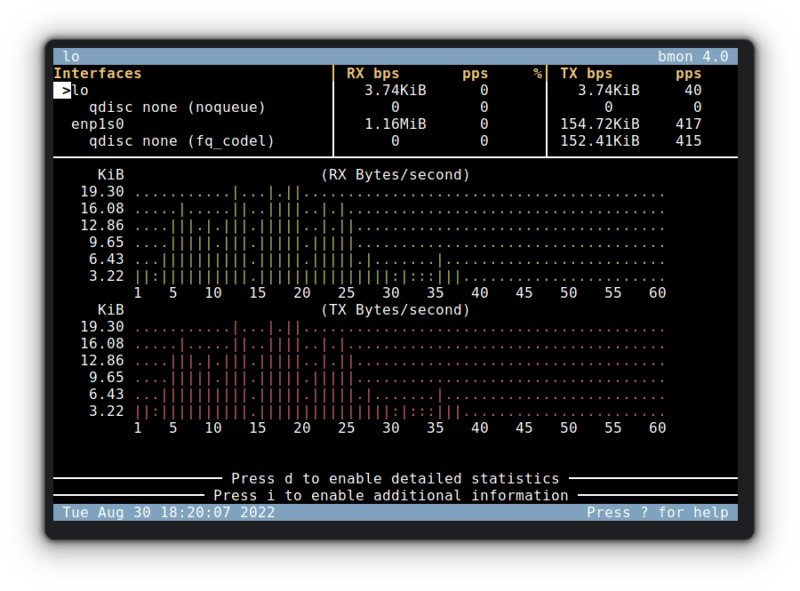This screenshot has width=800, height=591.
Task: Click the (RX Bytes/second) graph title
Action: [x=395, y=174]
